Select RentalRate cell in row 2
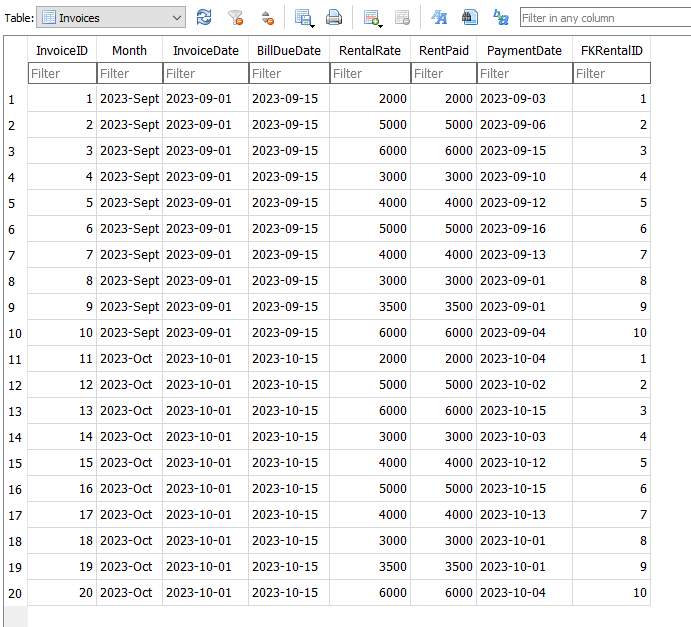The width and height of the screenshot is (691, 627). click(370, 125)
